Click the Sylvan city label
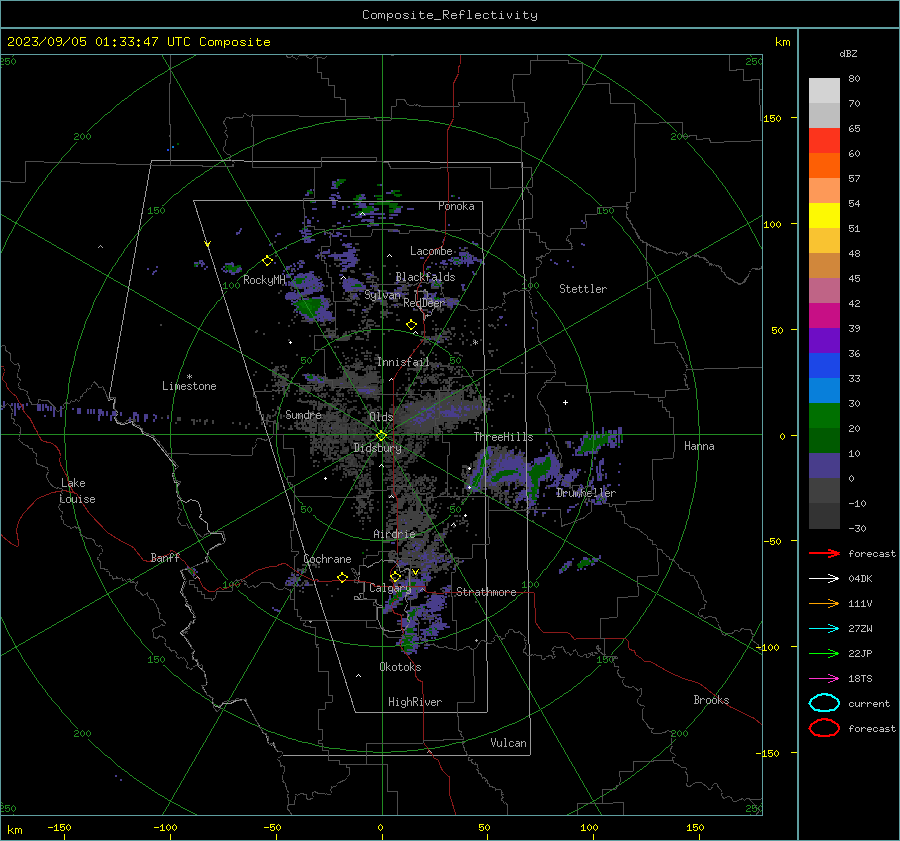 coord(382,295)
